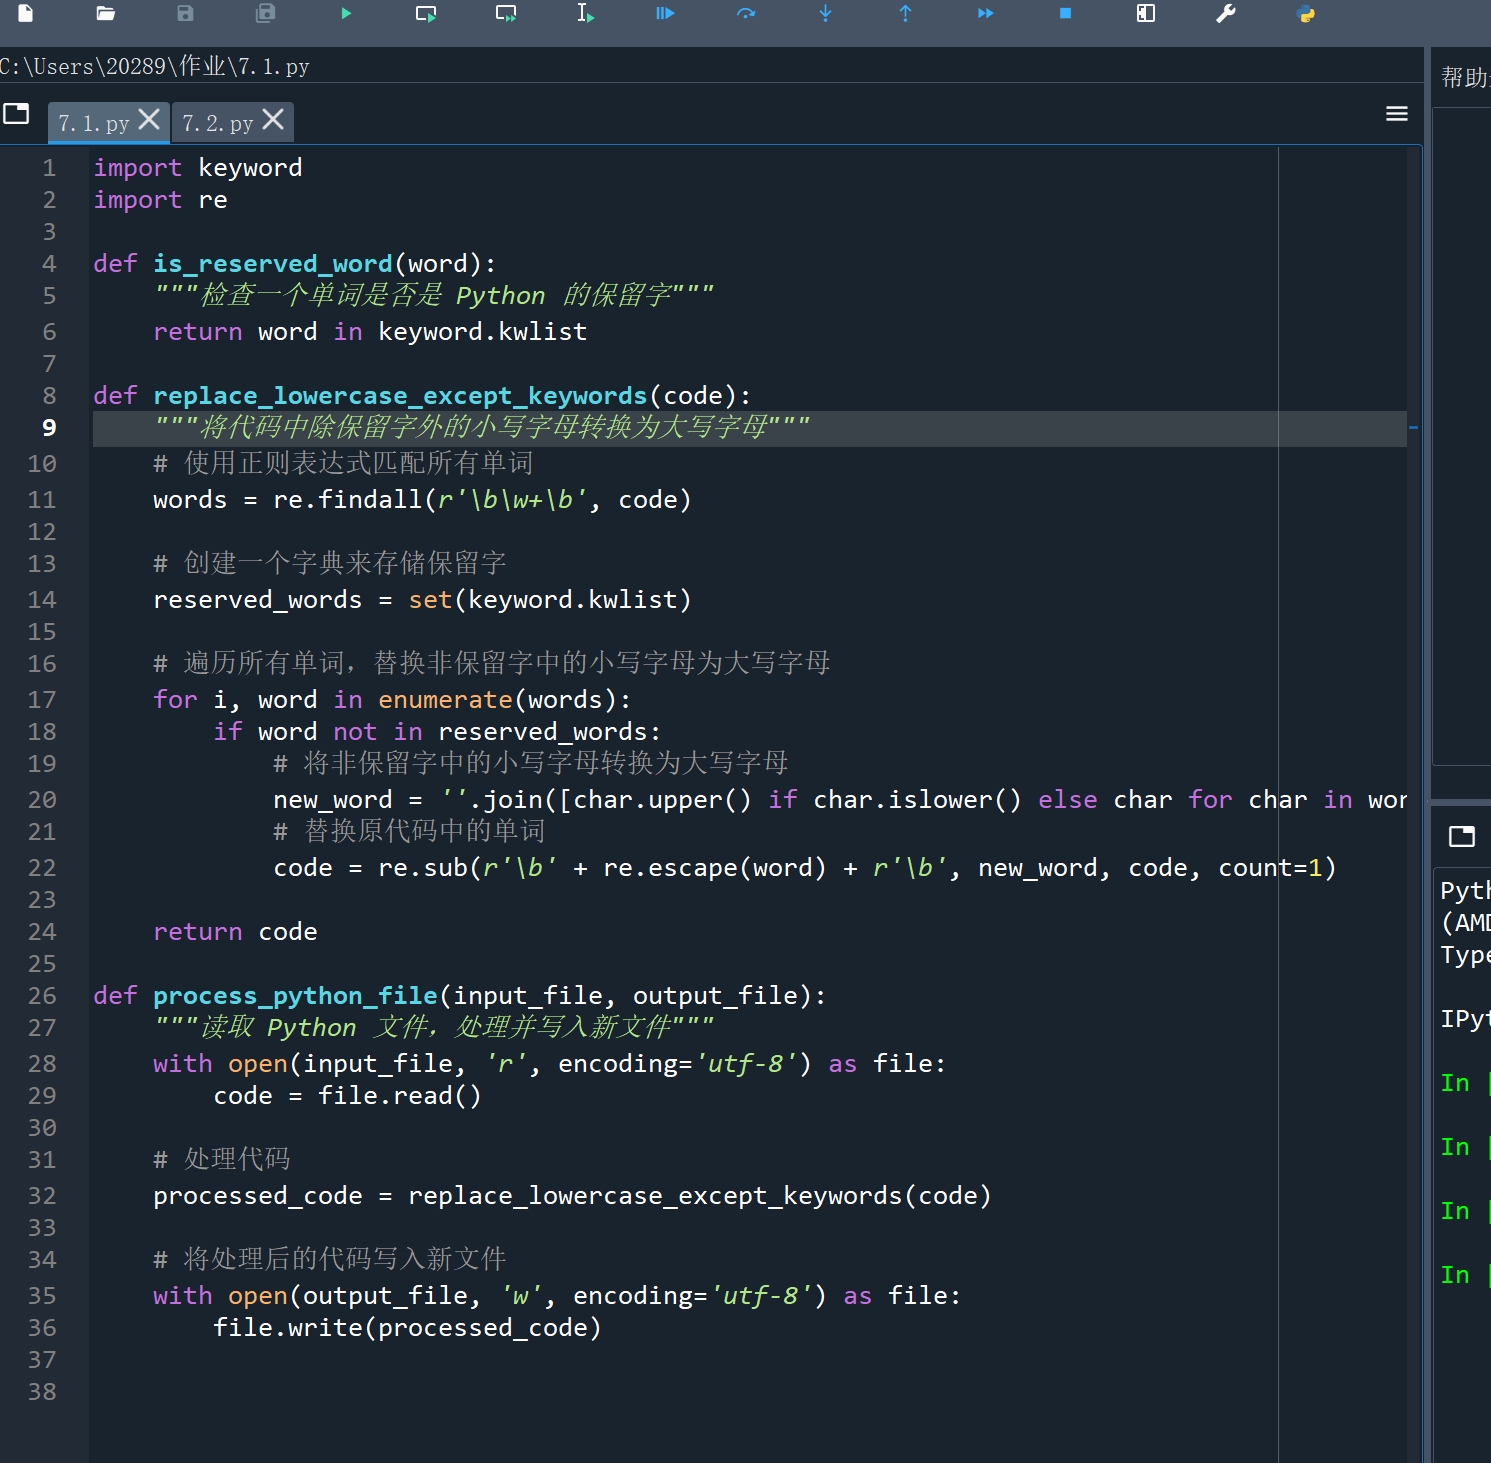Step into function with down arrow icon
Screen dimensions: 1491x1463
(x=825, y=13)
